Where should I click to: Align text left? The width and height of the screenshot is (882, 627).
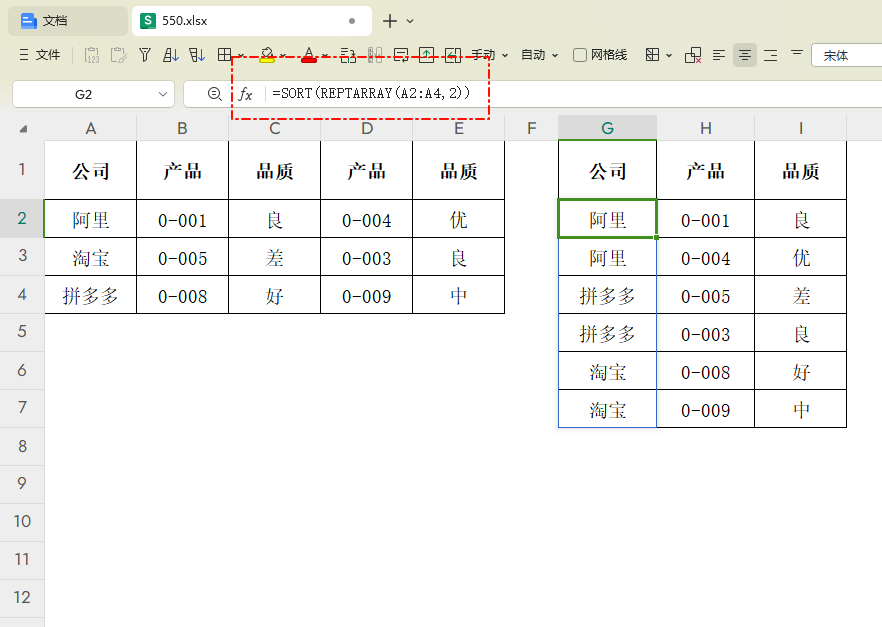tap(718, 55)
